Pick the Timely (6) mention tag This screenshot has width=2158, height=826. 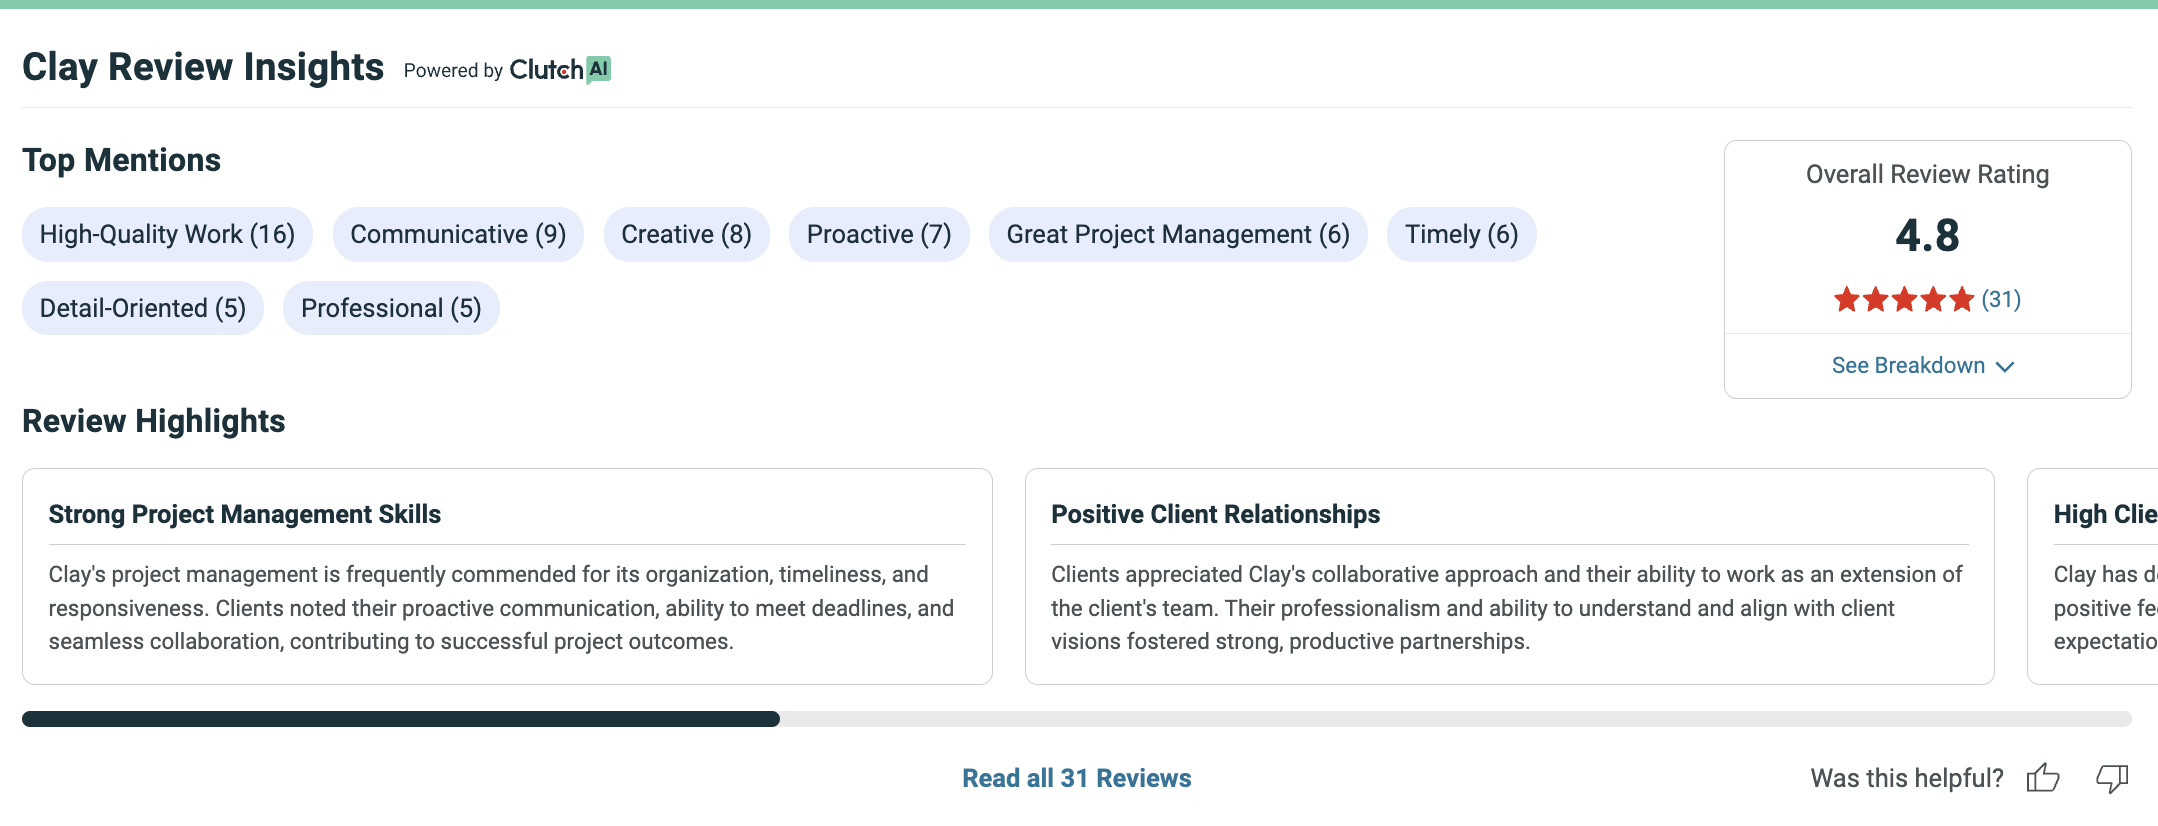pos(1461,234)
